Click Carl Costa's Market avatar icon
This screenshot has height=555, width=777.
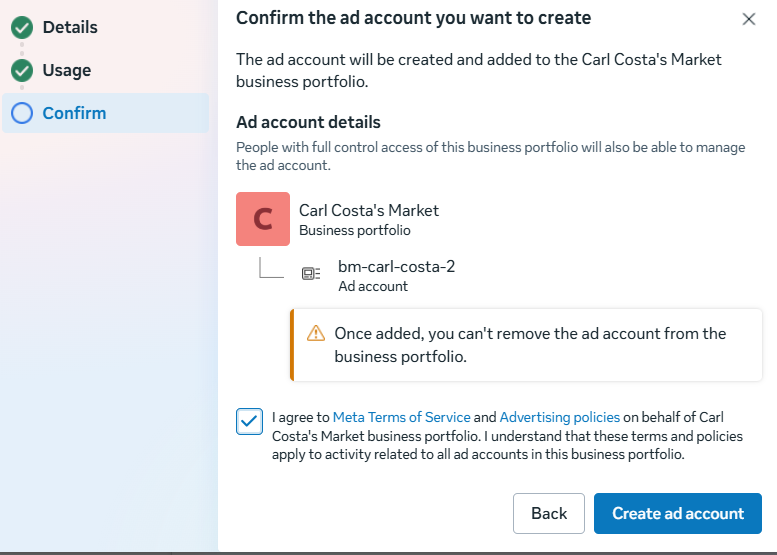point(263,219)
